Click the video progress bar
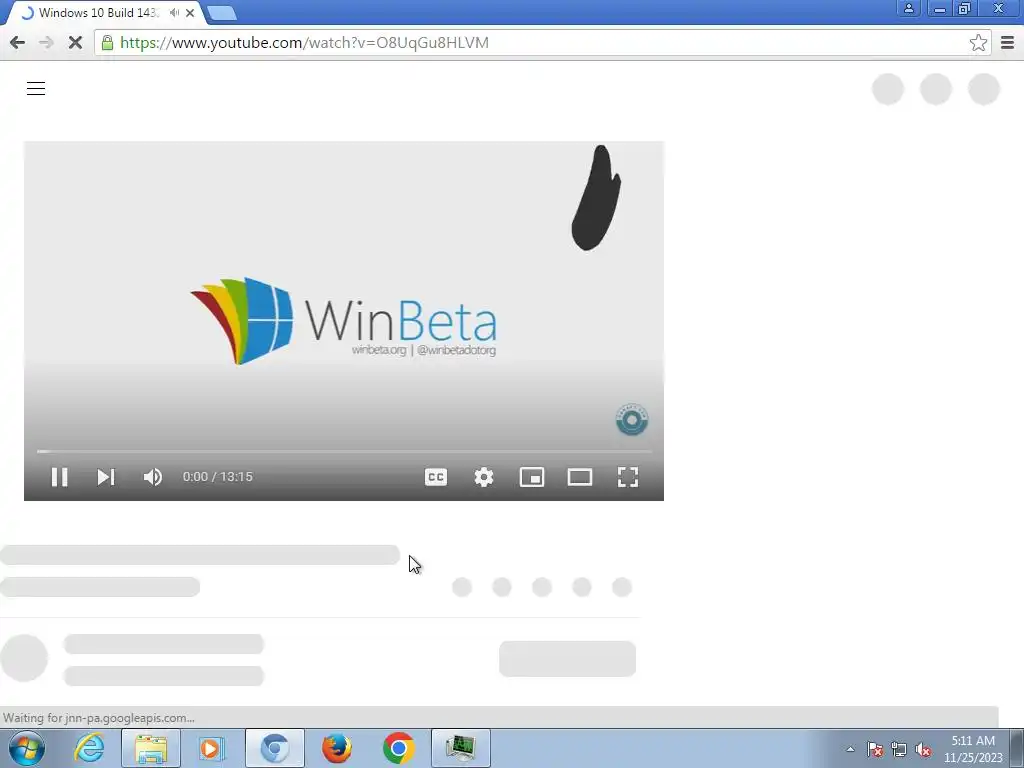Viewport: 1024px width, 768px height. pyautogui.click(x=344, y=451)
